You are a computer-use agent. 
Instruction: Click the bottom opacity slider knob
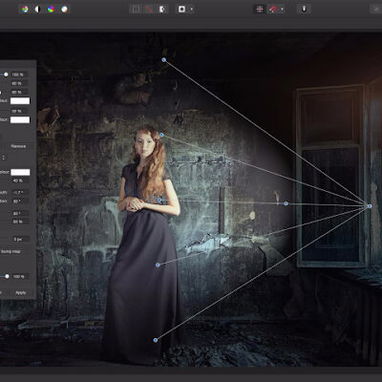pos(7,276)
